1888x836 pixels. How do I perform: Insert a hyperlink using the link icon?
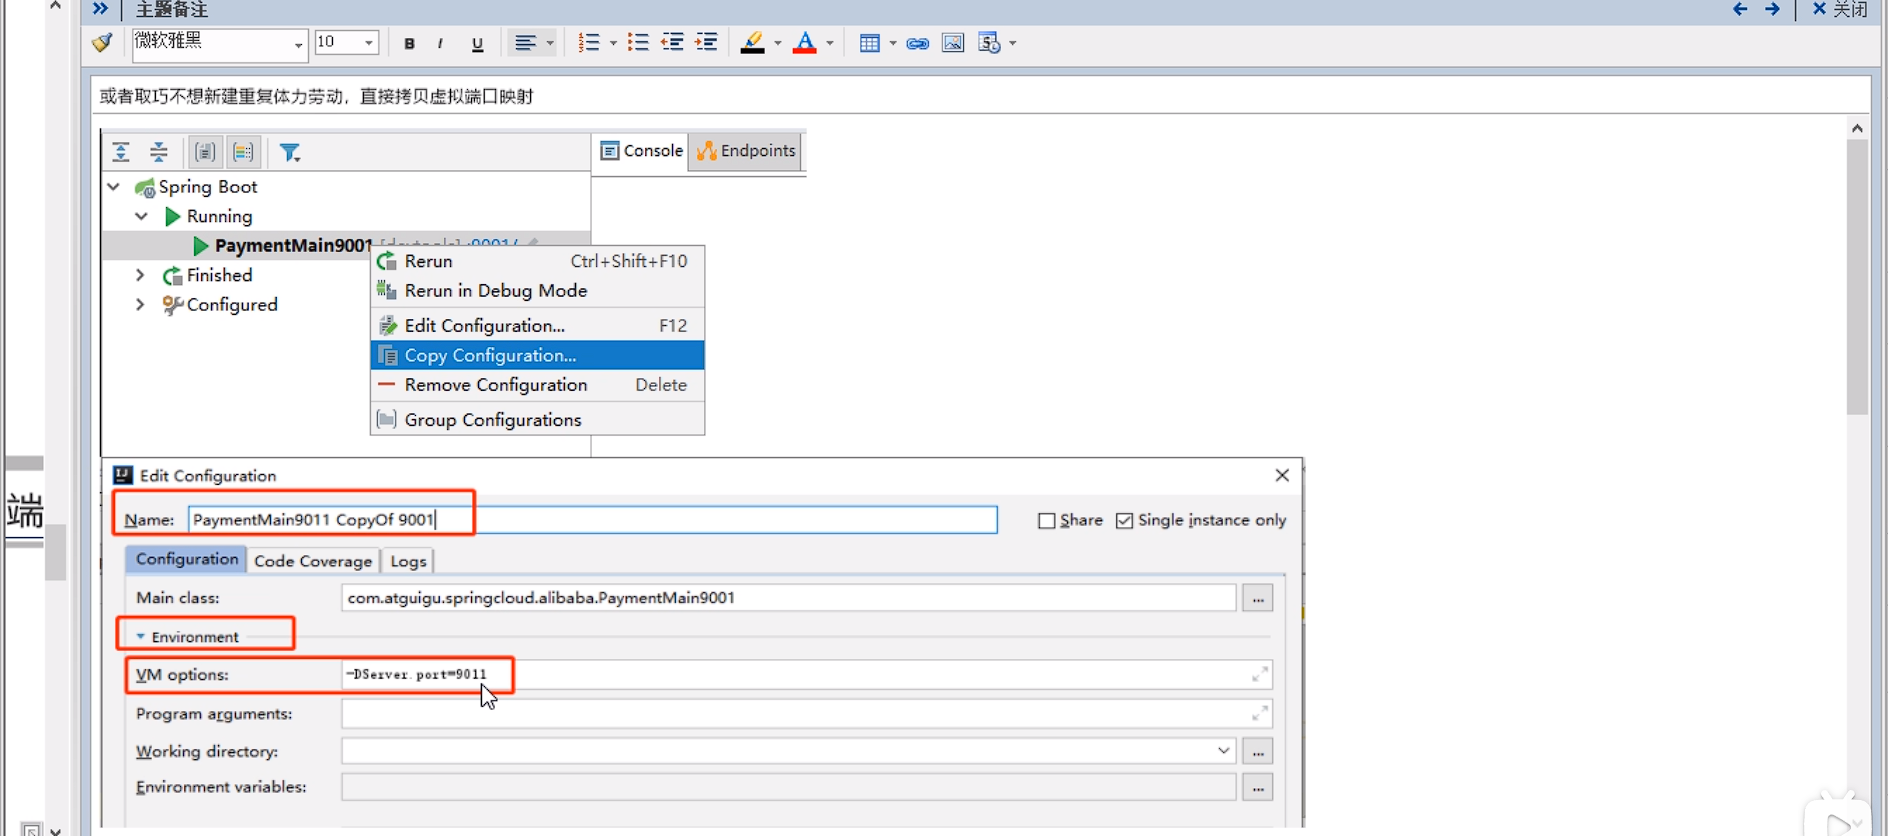(x=917, y=43)
